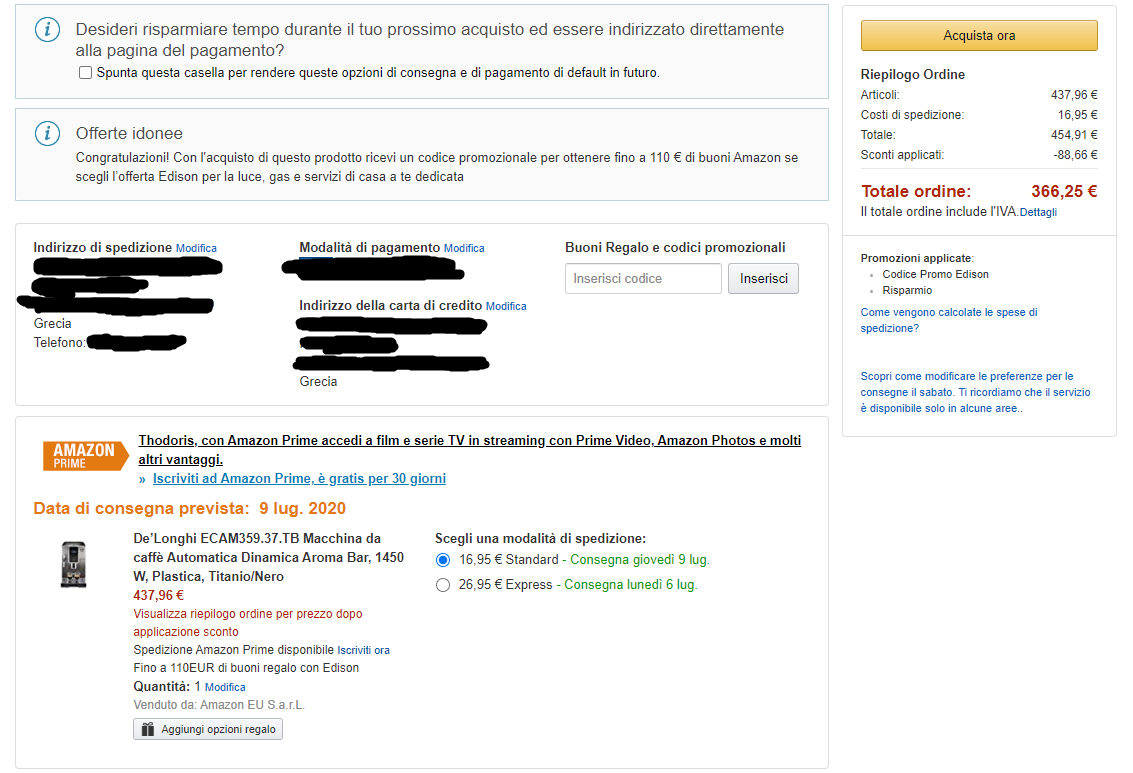Tick the default delivery and payment options checkbox
This screenshot has width=1133, height=773.
(x=85, y=72)
